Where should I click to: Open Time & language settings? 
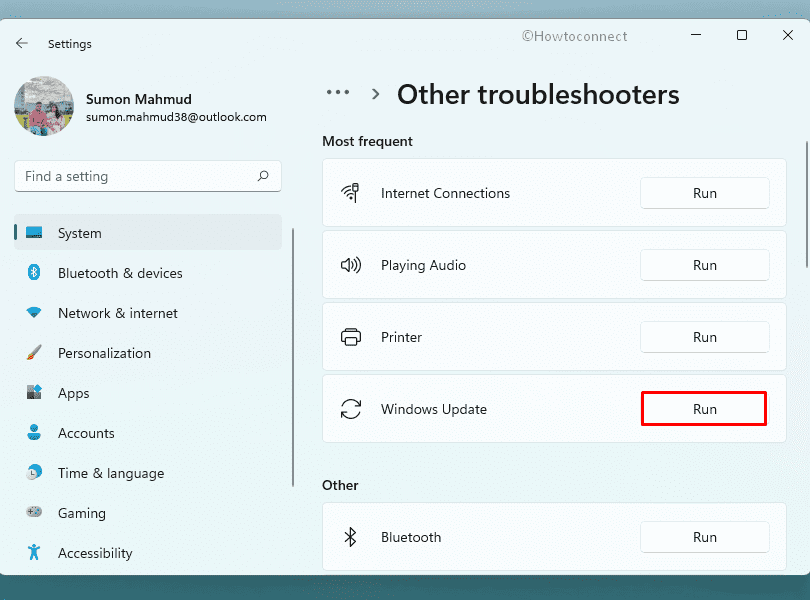point(148,473)
